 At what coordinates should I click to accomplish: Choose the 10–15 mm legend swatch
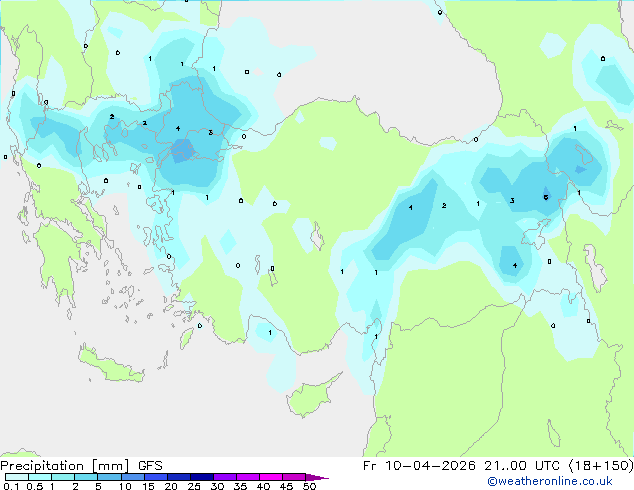click(133, 477)
